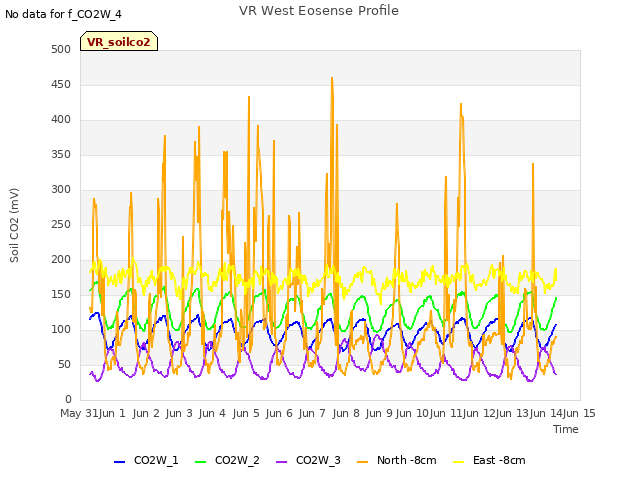Click the 500 y-axis tick label

[61, 49]
